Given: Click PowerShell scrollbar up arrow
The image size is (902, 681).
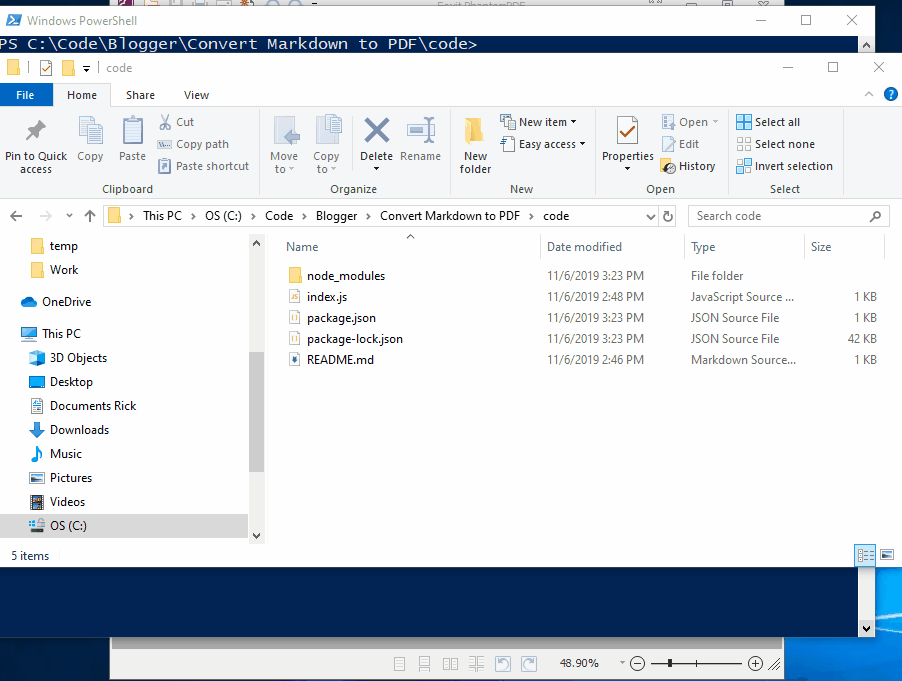Looking at the screenshot, I should coord(866,44).
